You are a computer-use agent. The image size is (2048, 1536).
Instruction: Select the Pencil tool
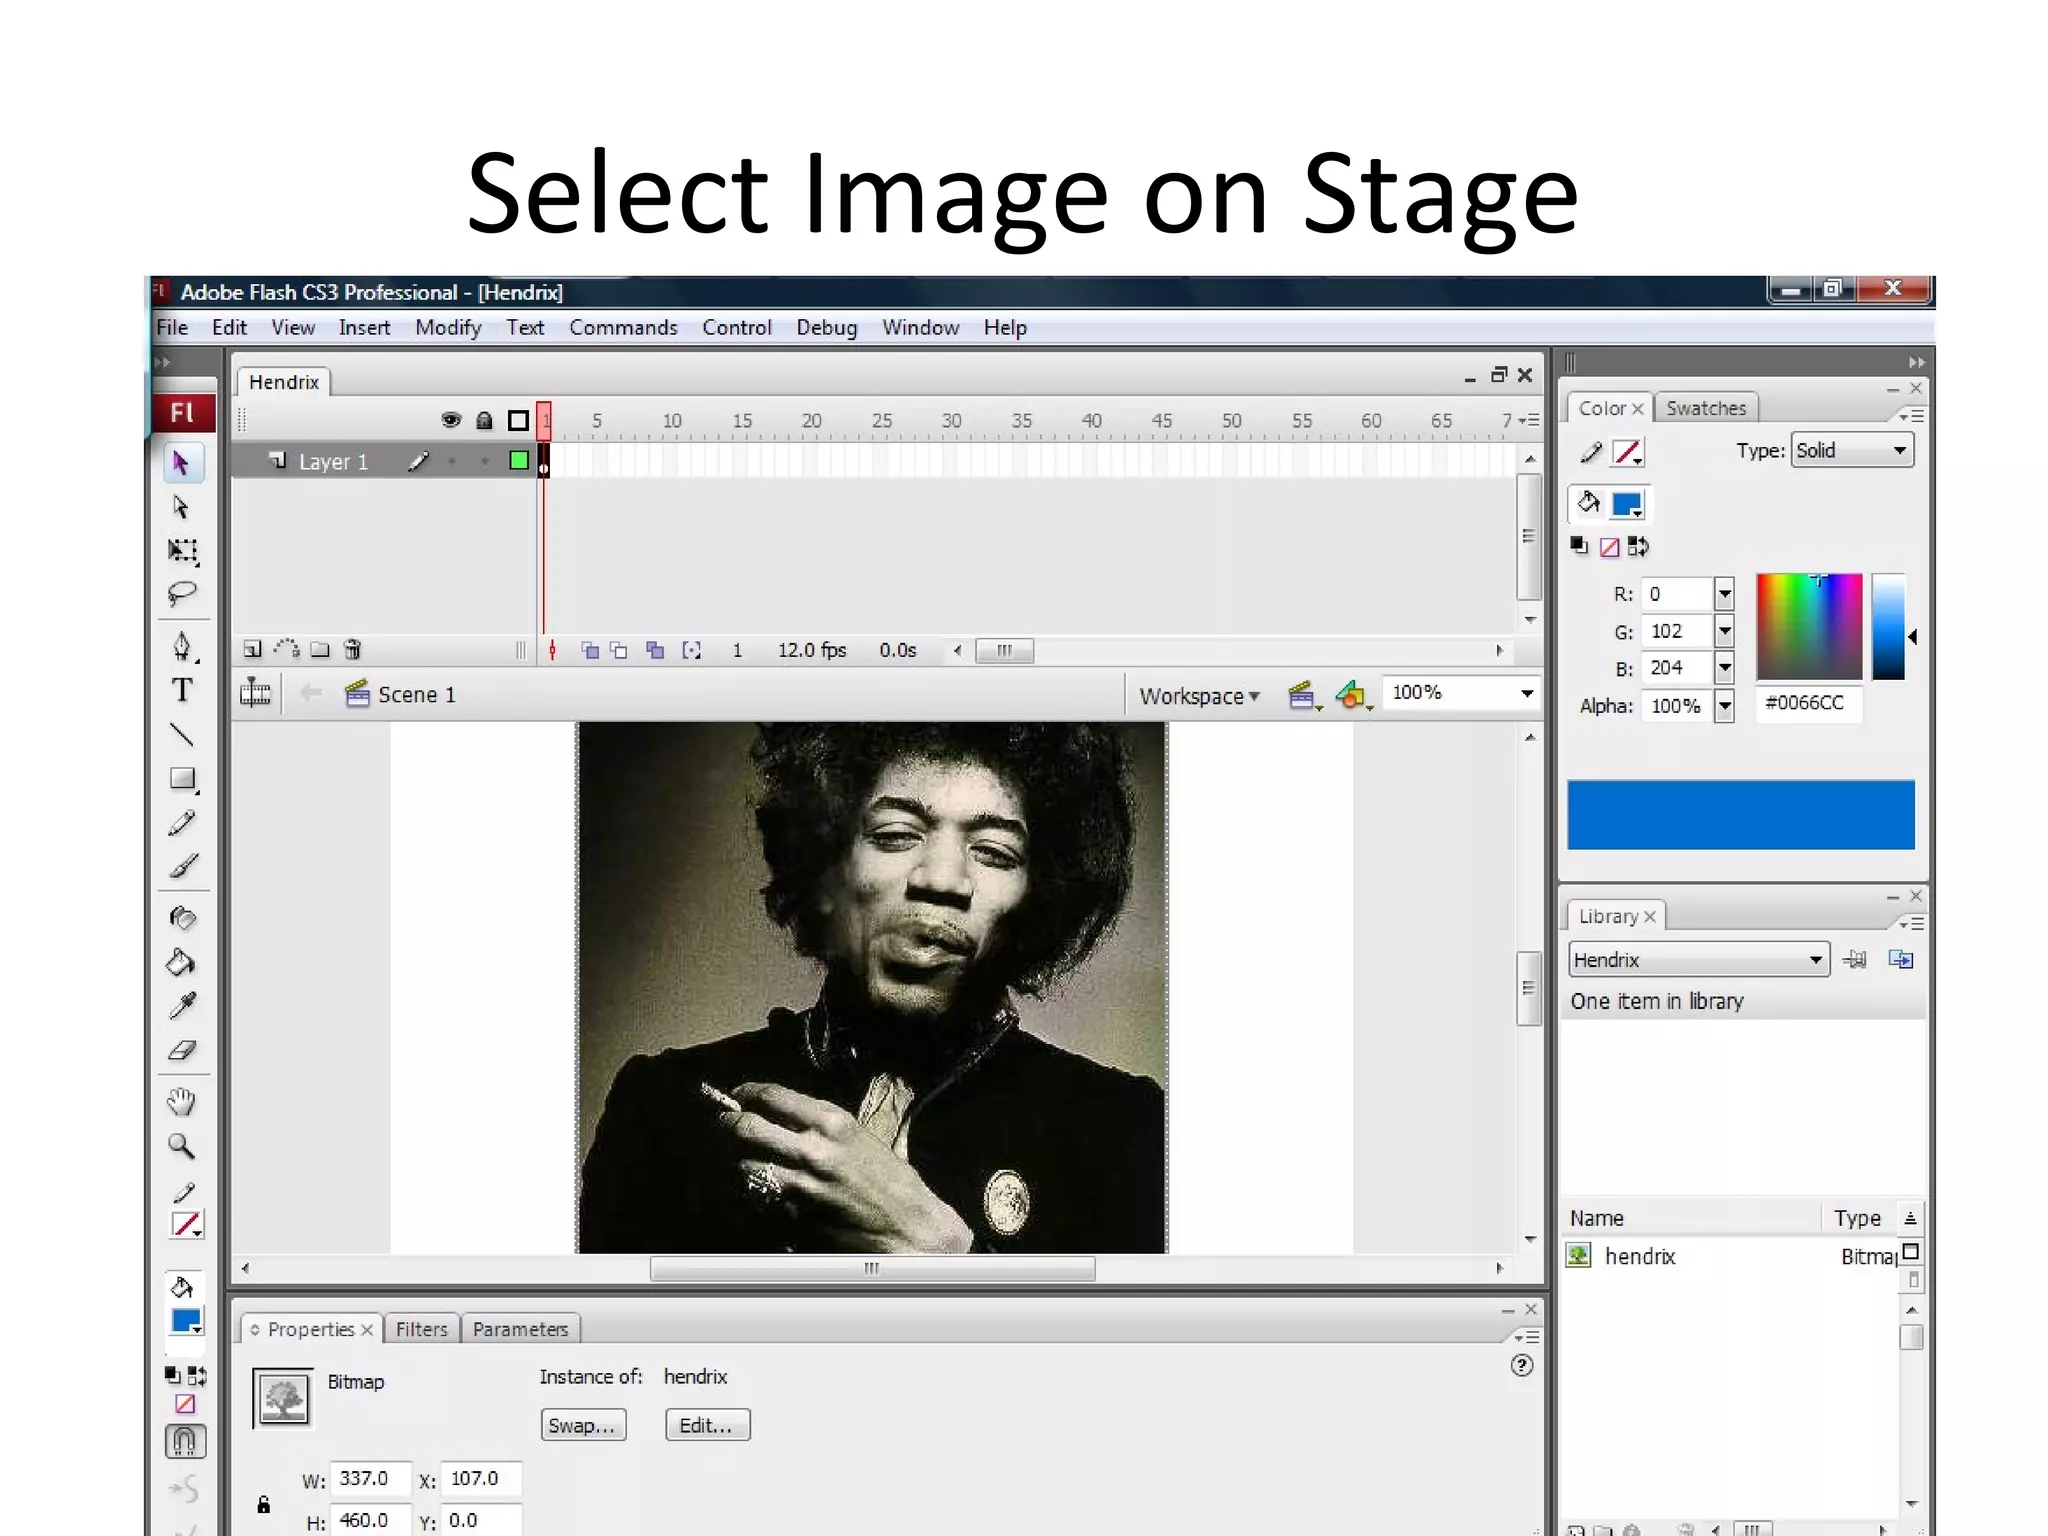pos(182,823)
